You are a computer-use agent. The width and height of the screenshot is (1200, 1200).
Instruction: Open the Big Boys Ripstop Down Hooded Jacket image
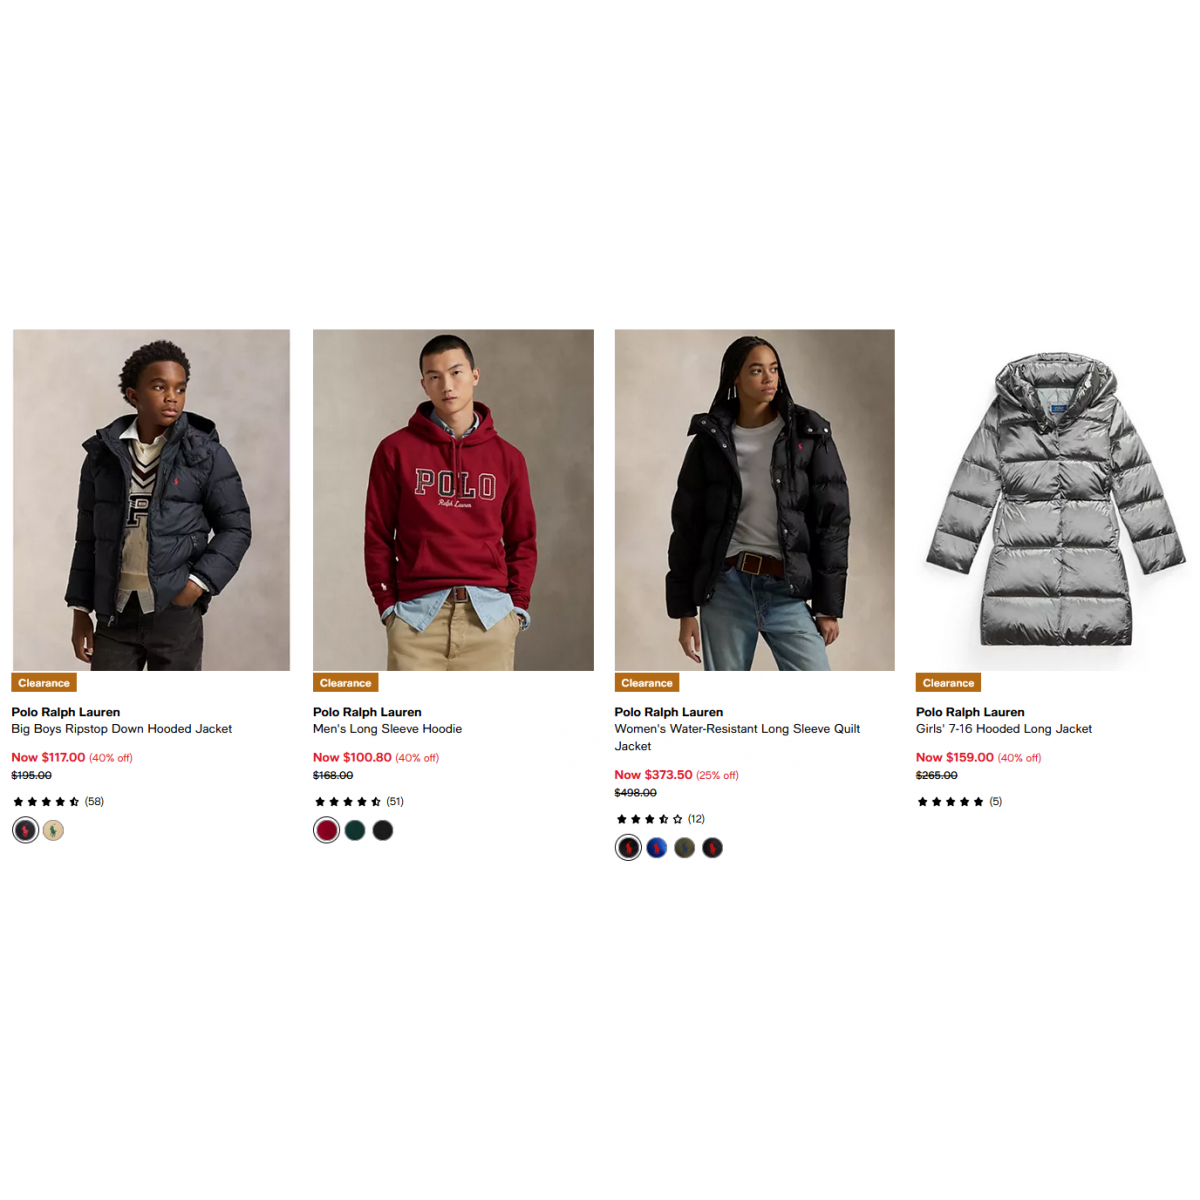[151, 500]
